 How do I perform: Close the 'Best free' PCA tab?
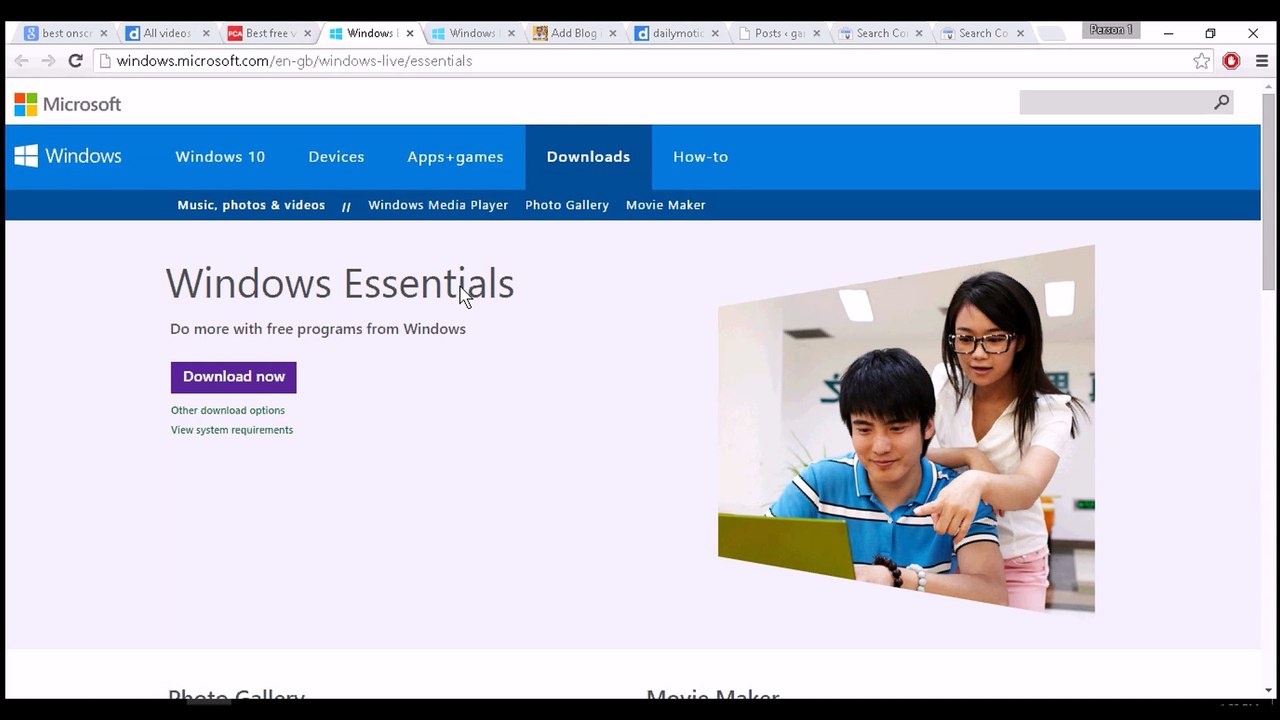click(x=307, y=33)
